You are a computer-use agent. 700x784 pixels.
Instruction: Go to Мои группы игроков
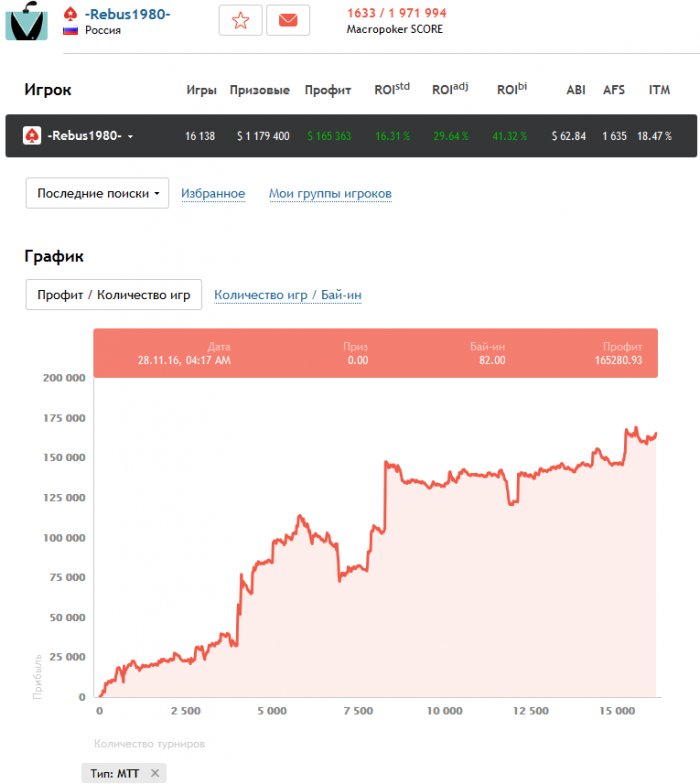tap(330, 194)
